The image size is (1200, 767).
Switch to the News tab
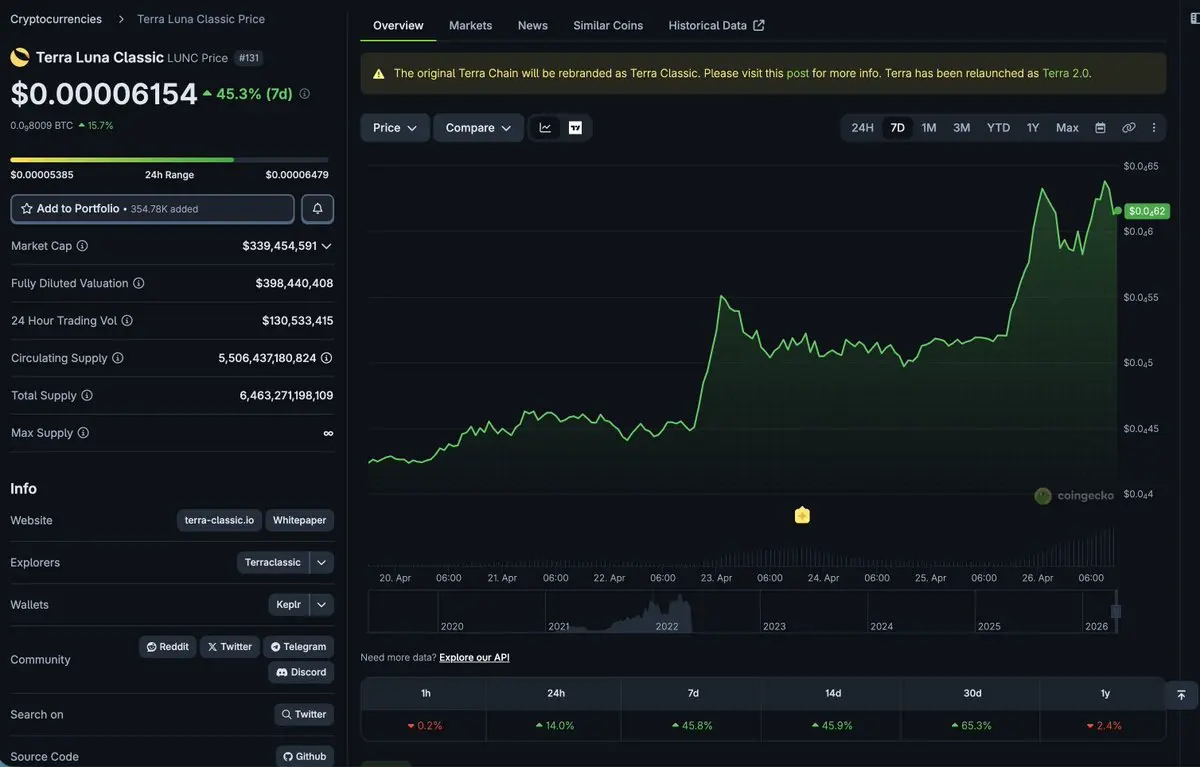pyautogui.click(x=533, y=25)
